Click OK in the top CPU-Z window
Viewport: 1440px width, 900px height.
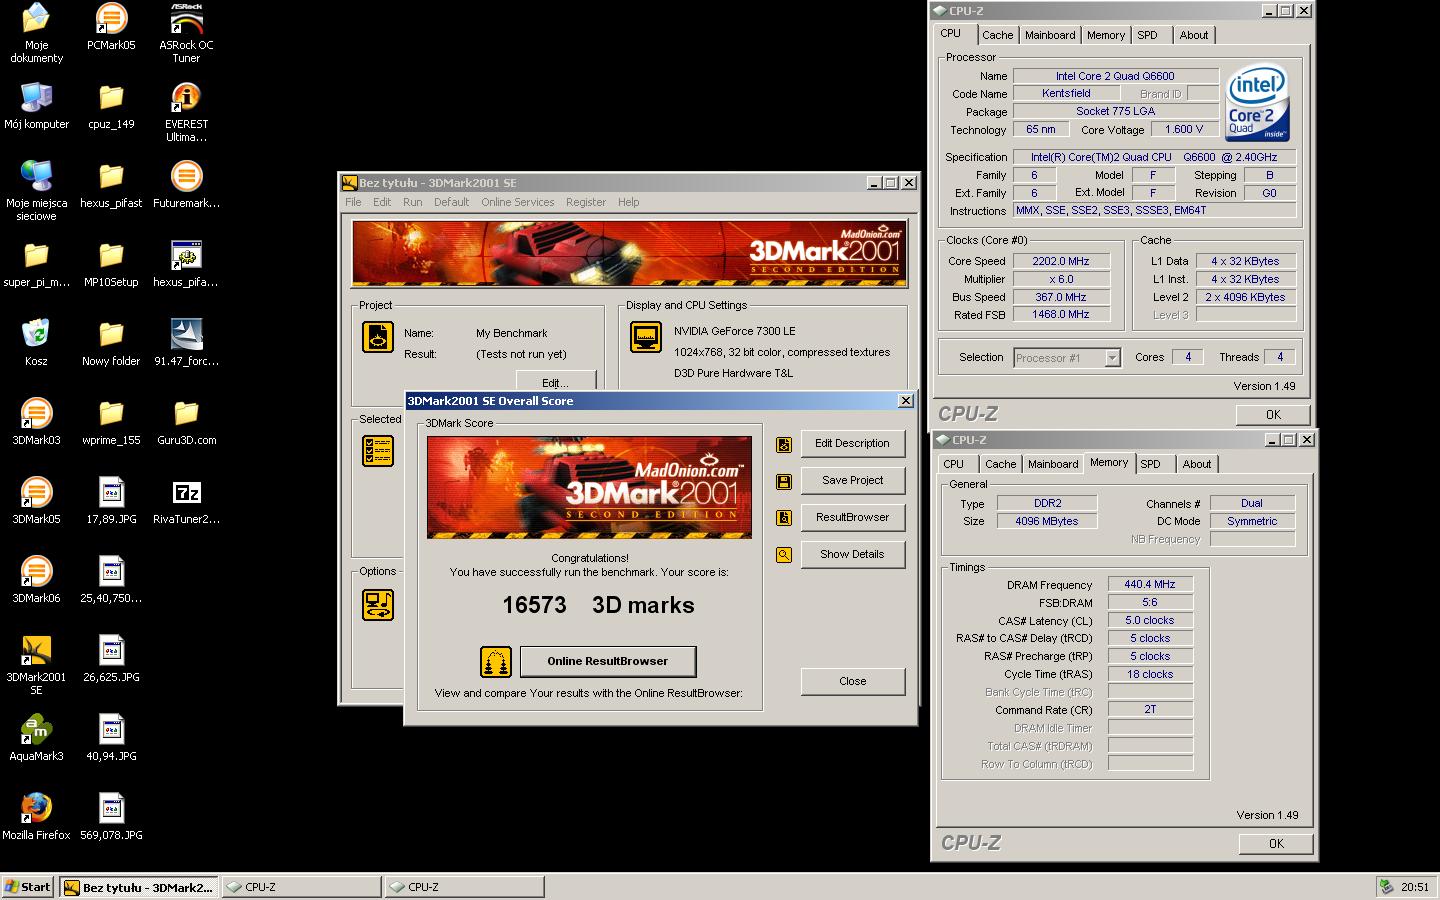pyautogui.click(x=1273, y=414)
